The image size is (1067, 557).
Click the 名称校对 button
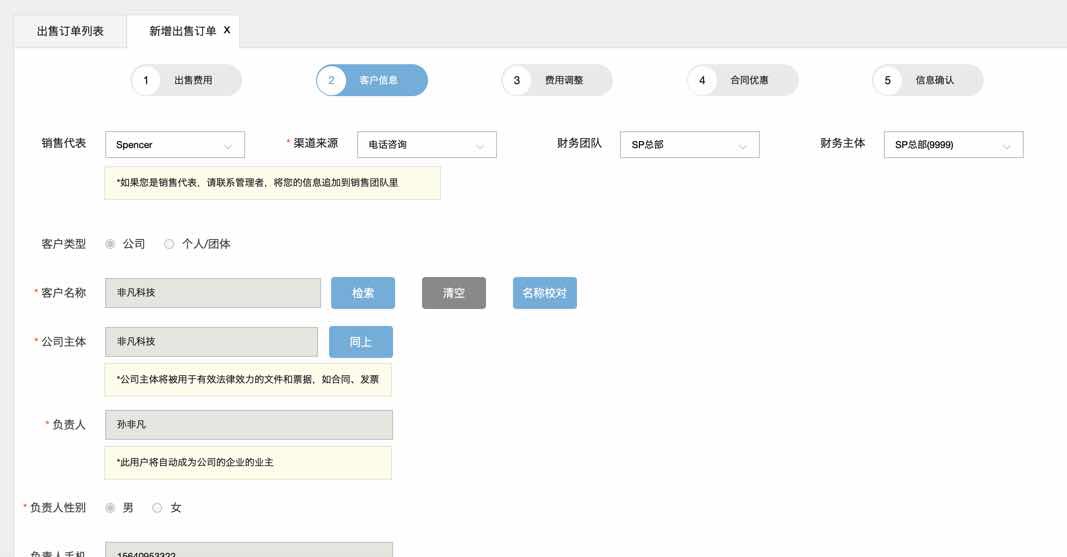545,293
